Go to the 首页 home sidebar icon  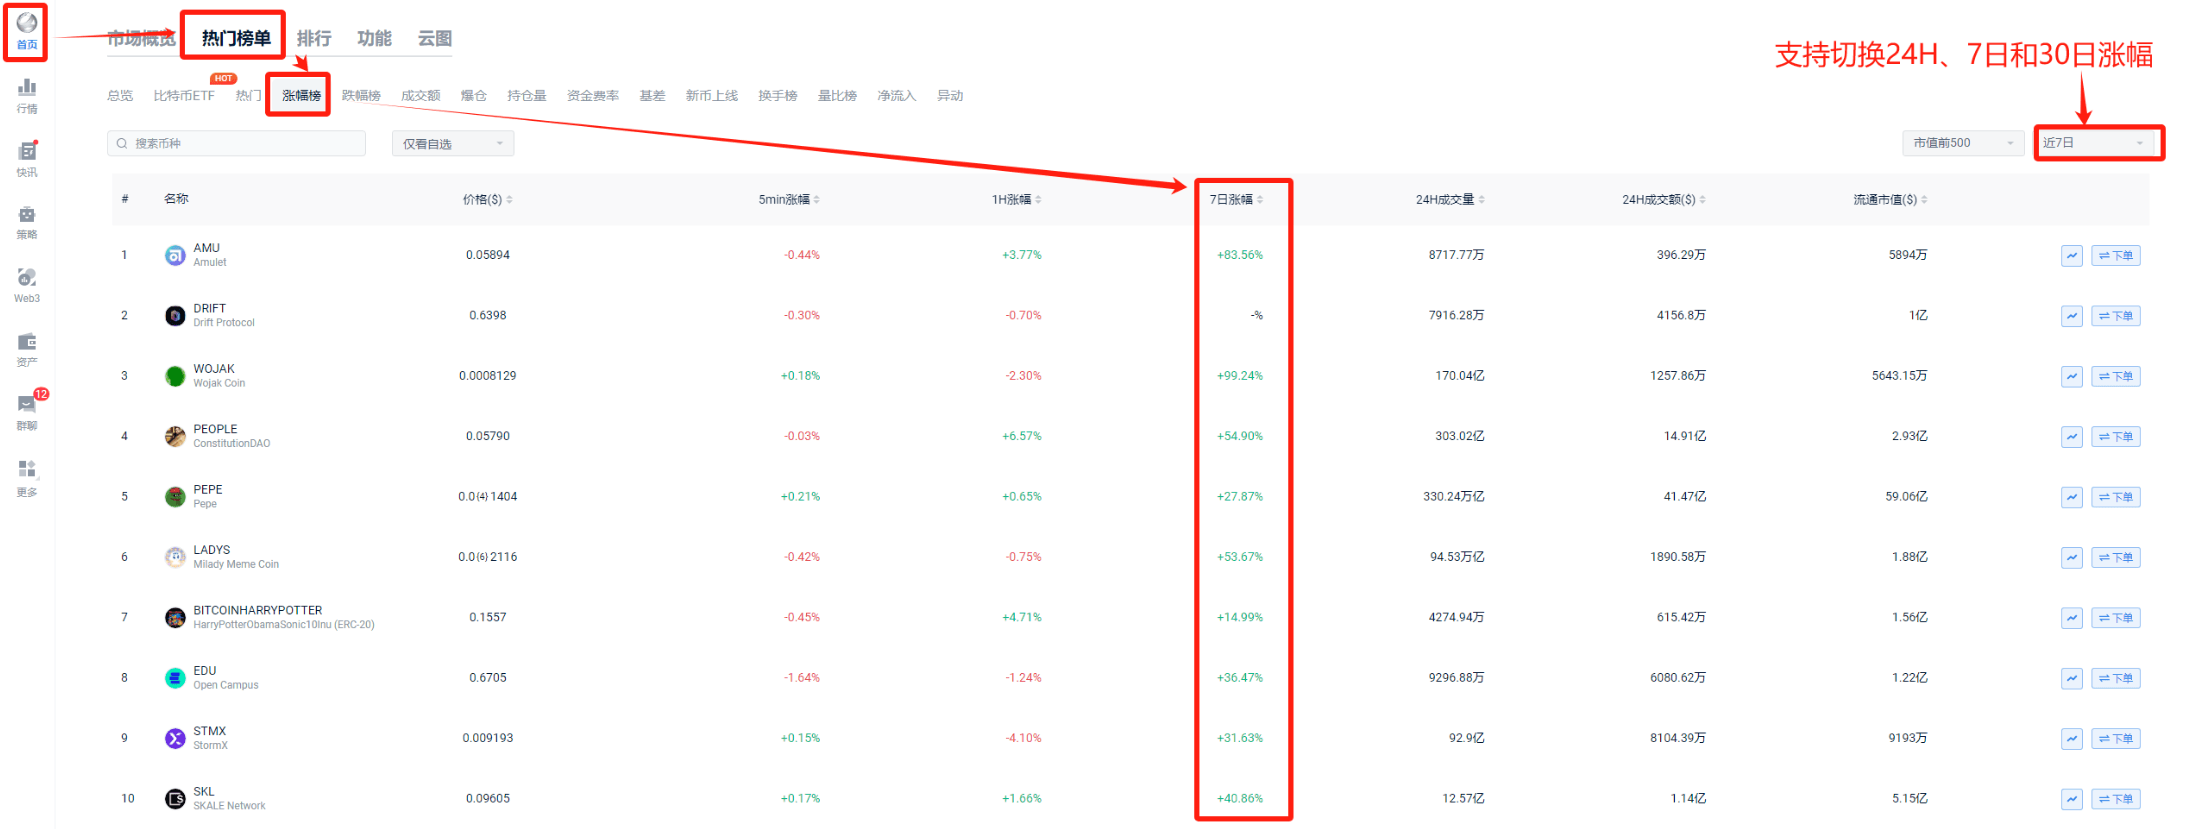pos(27,31)
